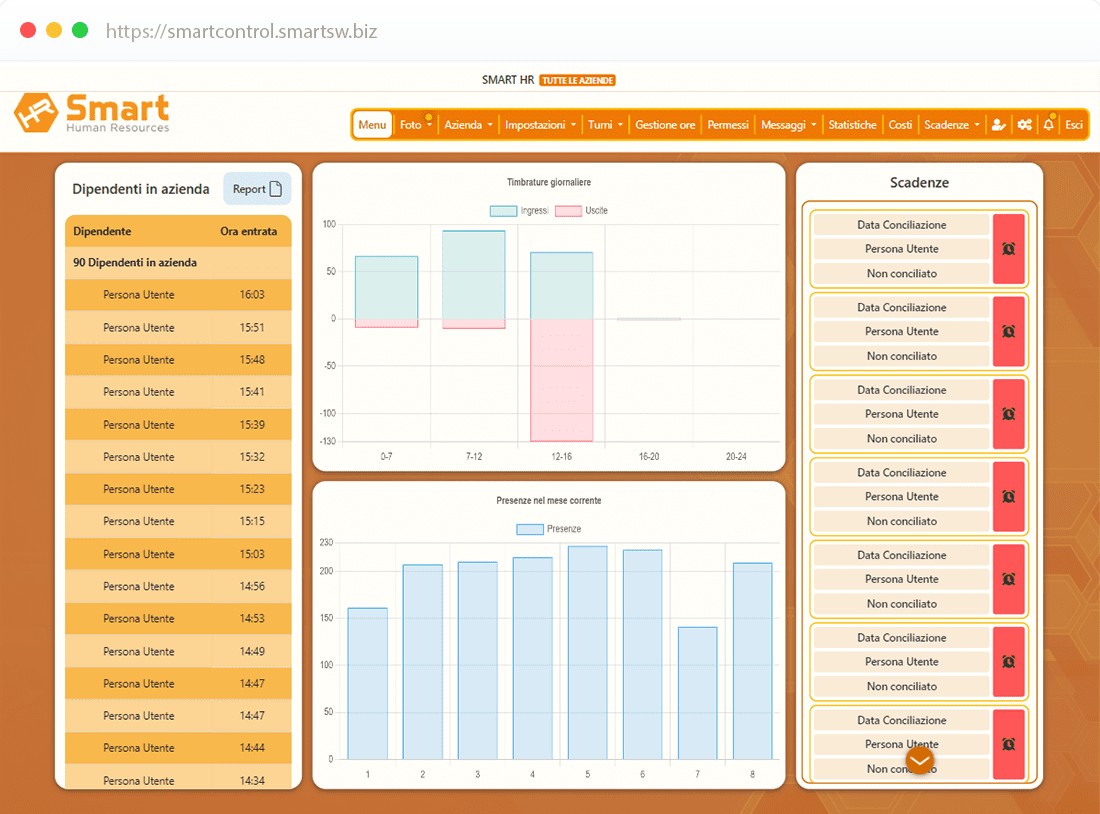Click the third deadline alarm clock icon
Image resolution: width=1100 pixels, height=814 pixels.
(1008, 414)
